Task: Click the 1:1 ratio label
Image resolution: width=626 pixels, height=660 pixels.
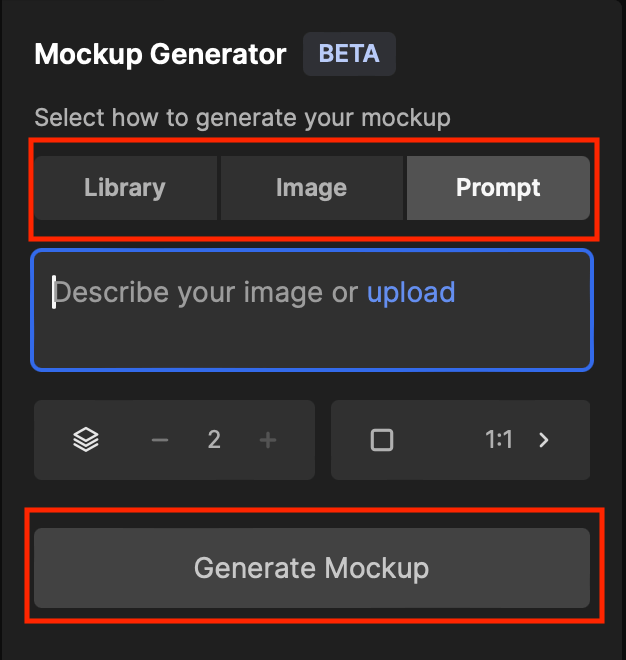Action: (x=499, y=440)
